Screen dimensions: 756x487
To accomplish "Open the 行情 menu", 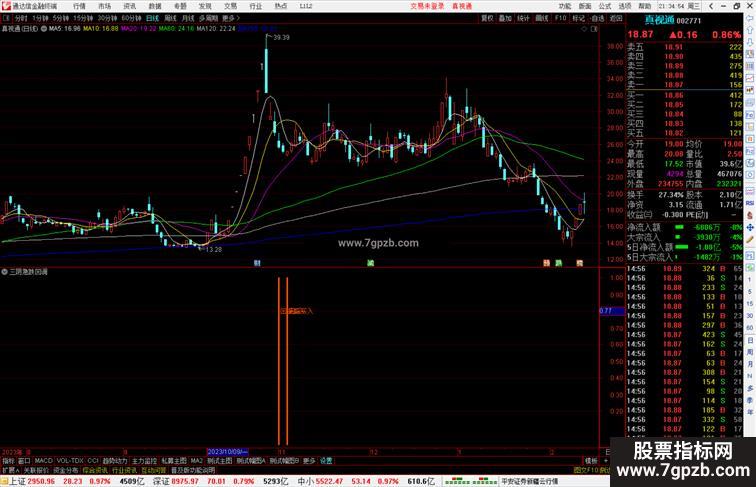I will point(79,6).
